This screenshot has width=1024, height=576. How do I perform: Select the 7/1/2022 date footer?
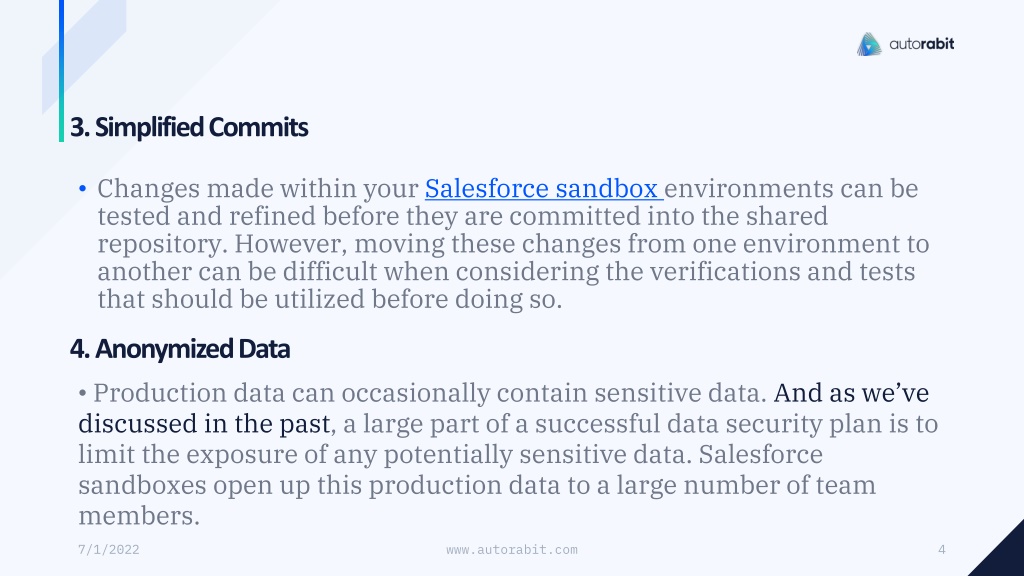pos(108,550)
